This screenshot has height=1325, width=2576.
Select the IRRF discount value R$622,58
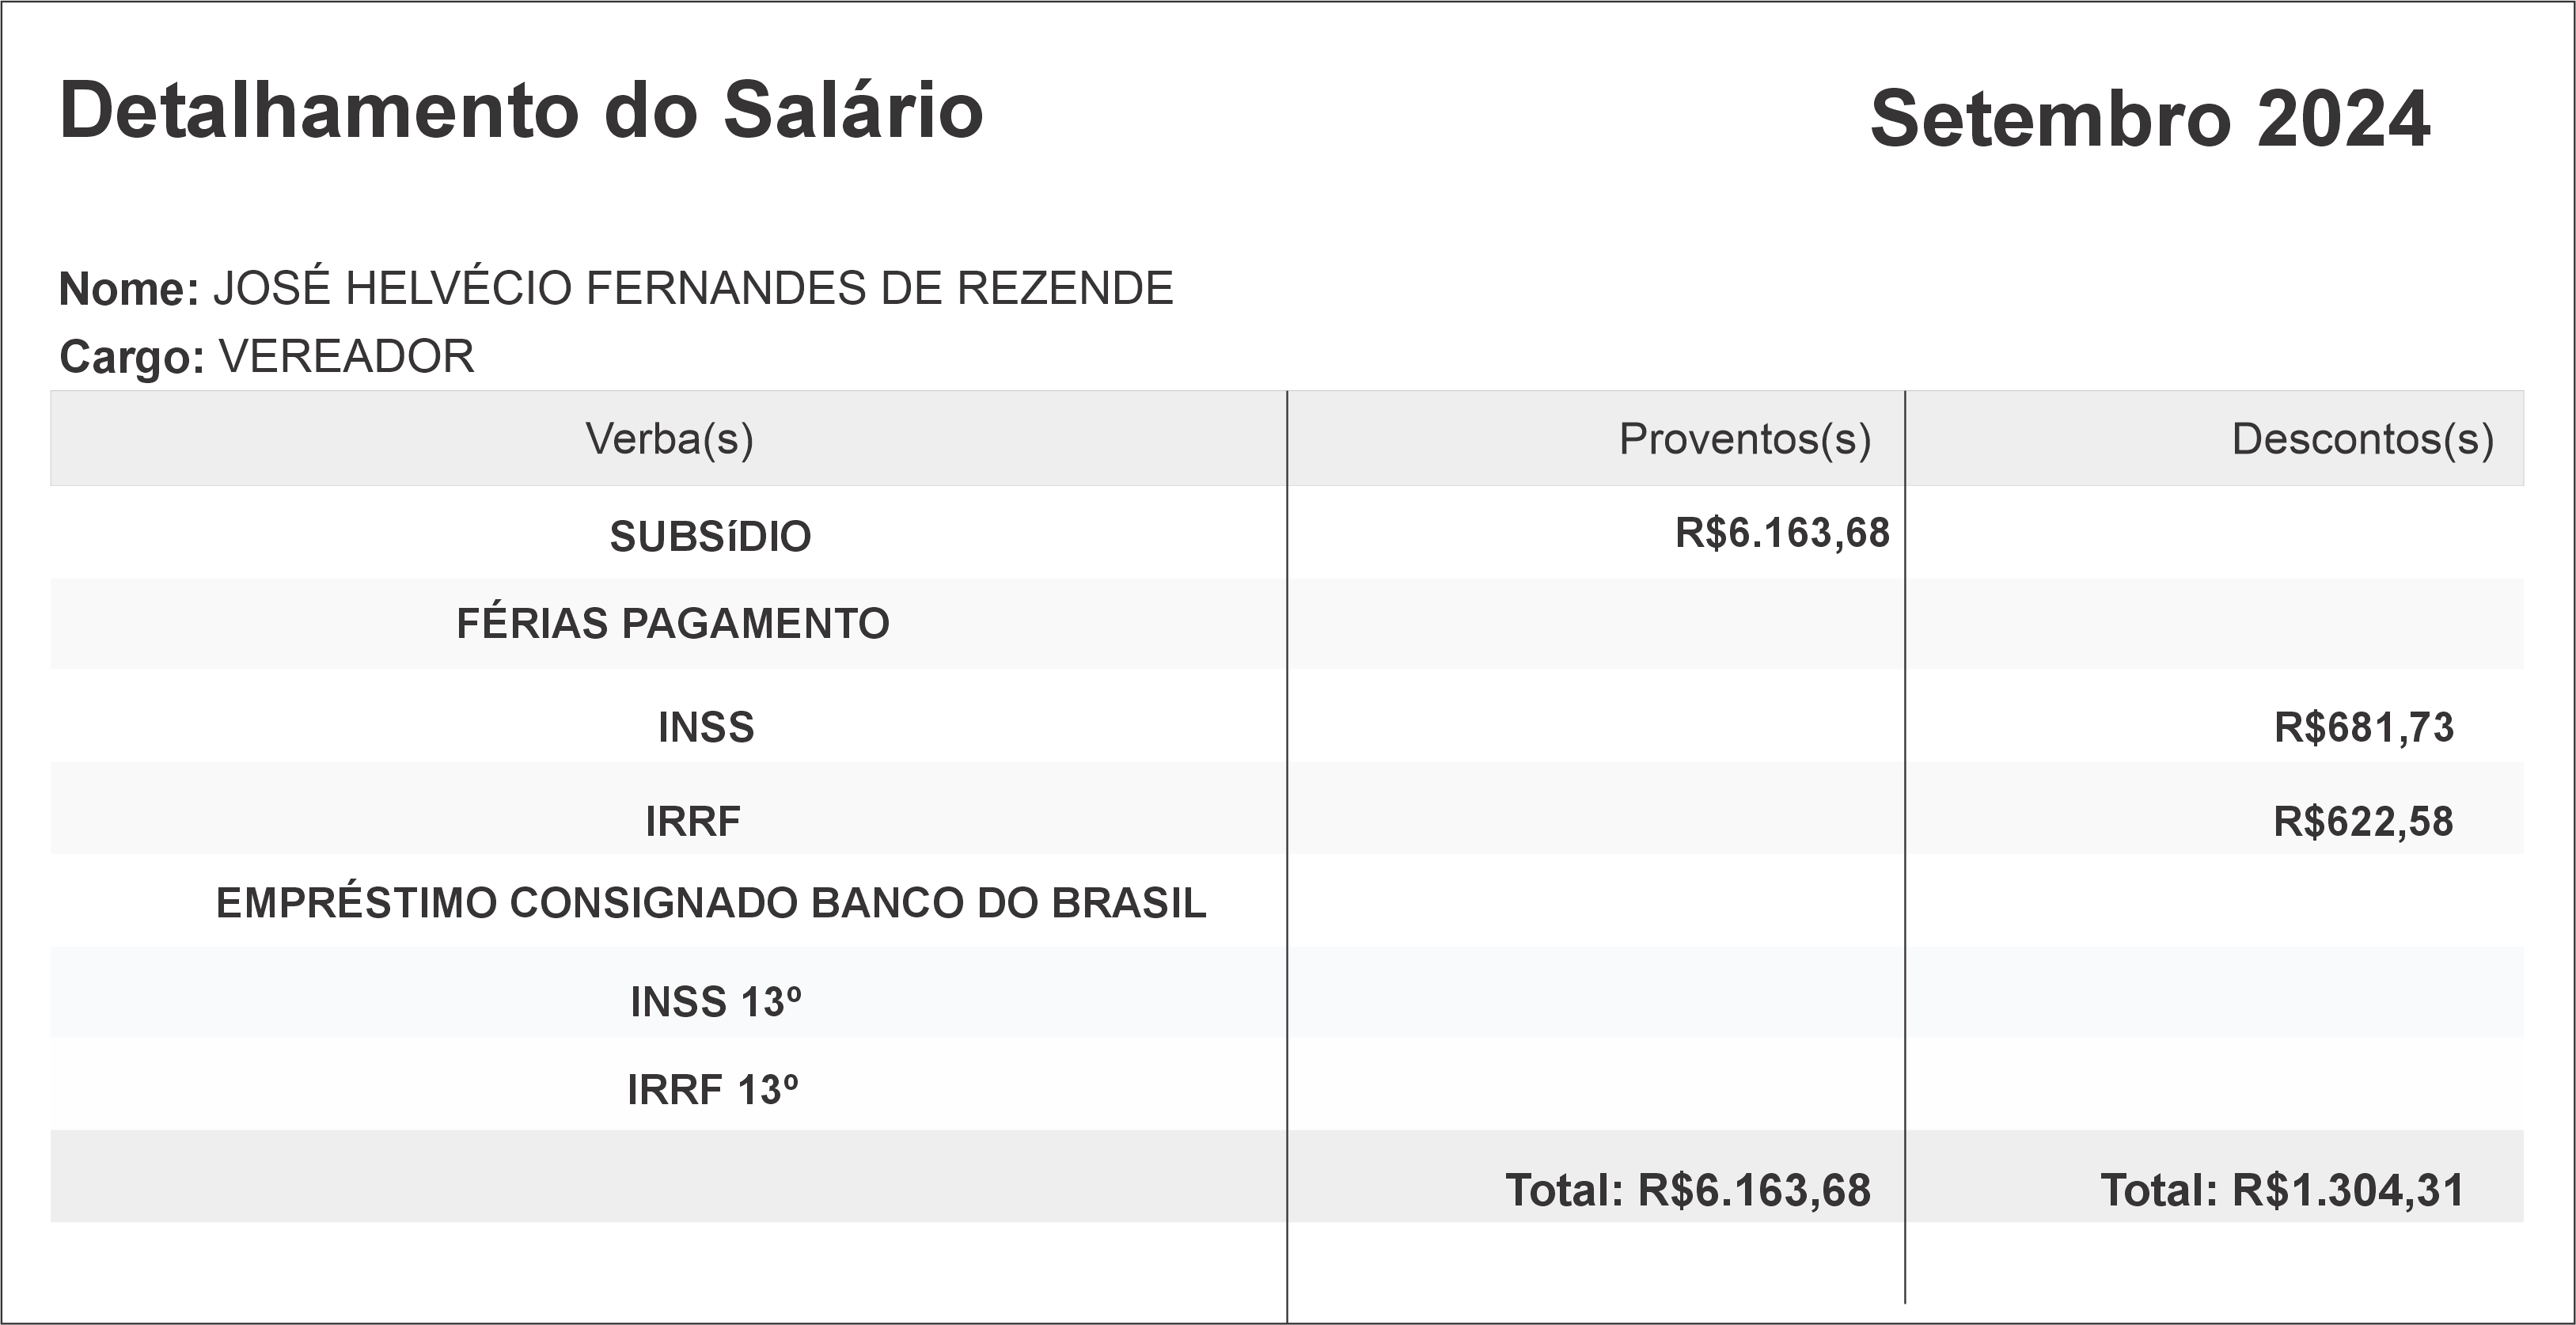(2363, 822)
